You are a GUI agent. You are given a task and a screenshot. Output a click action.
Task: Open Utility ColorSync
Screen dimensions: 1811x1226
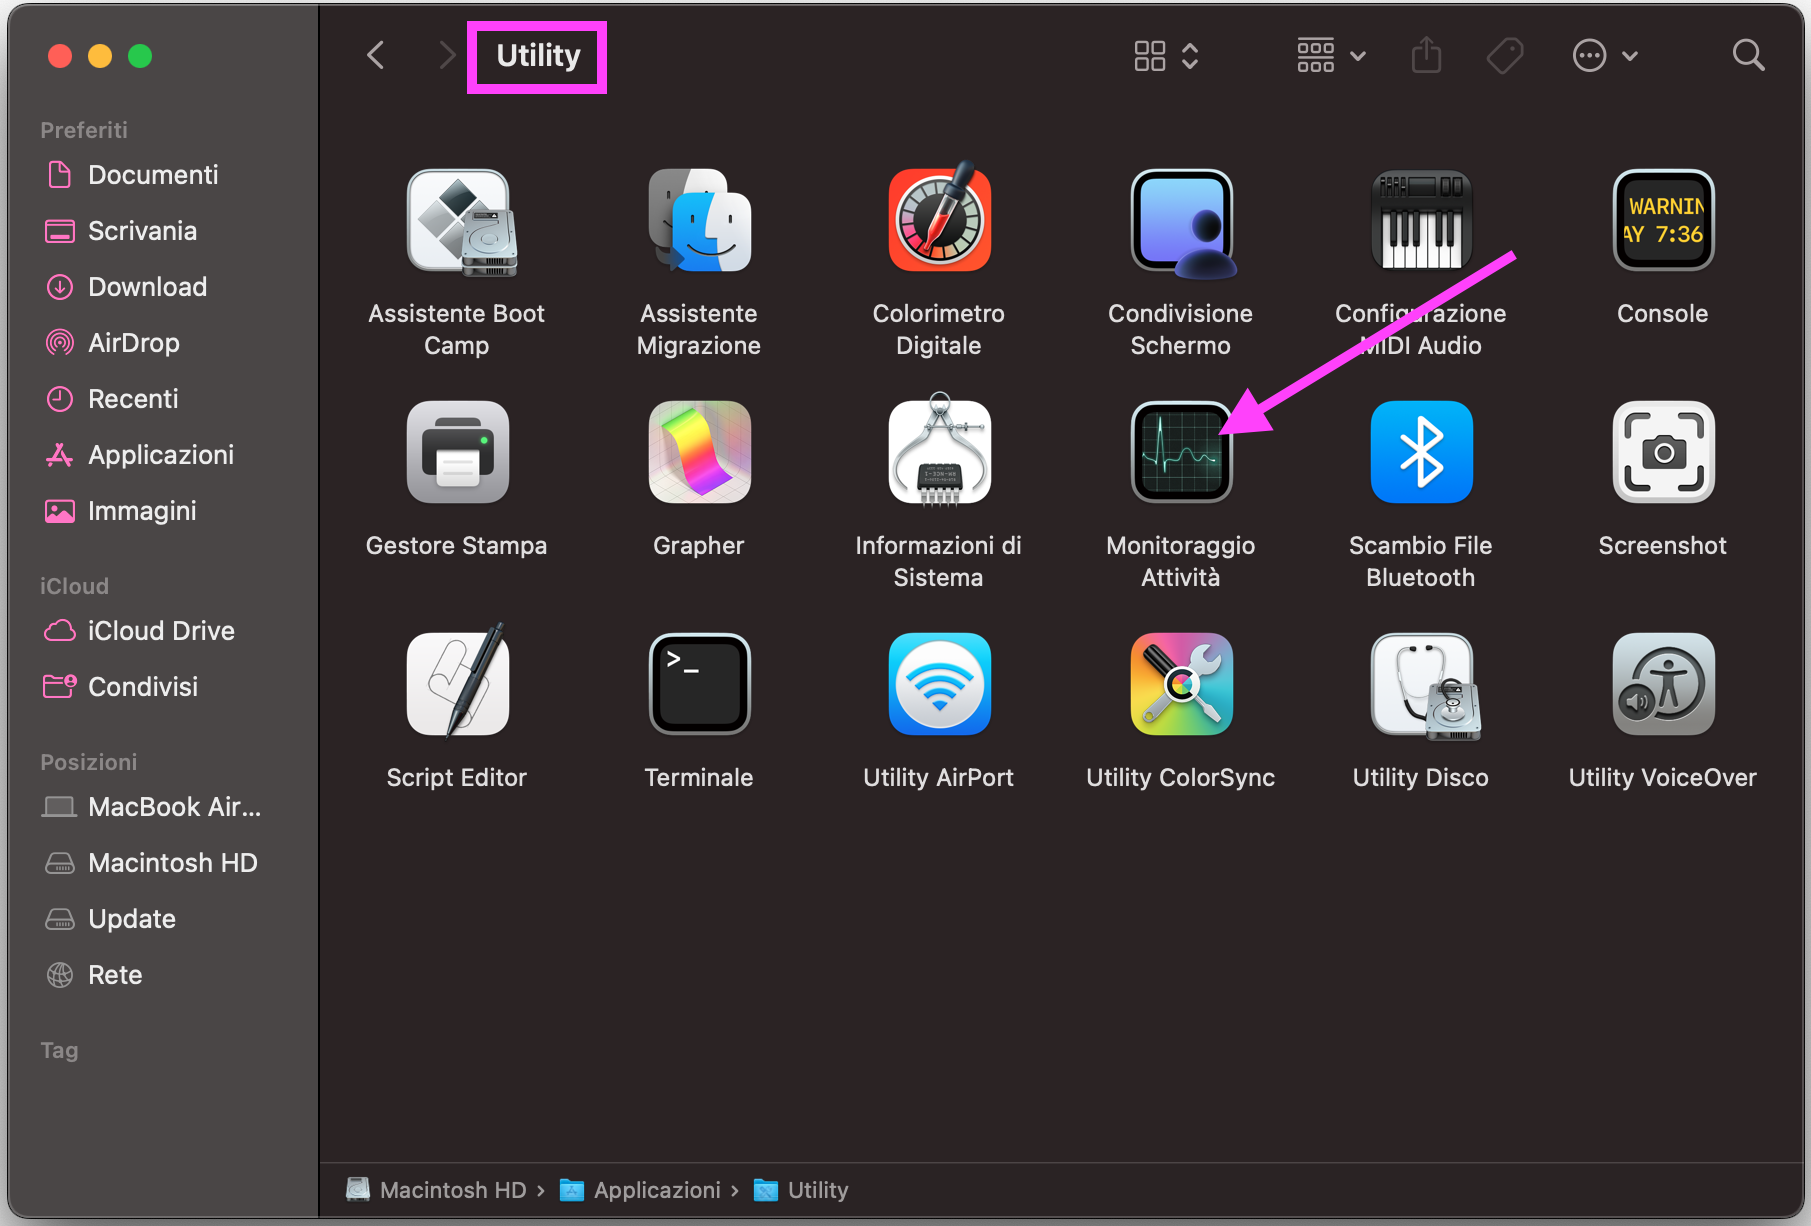click(x=1181, y=684)
